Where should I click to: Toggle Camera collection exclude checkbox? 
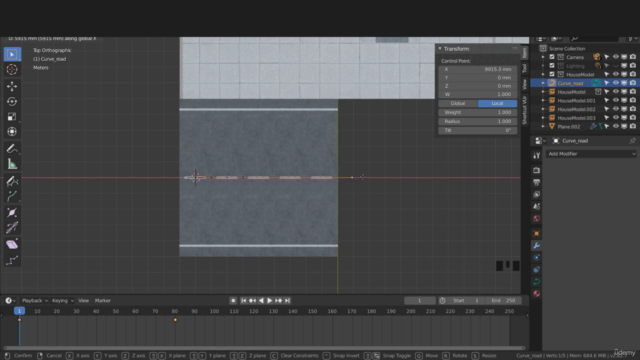pyautogui.click(x=552, y=57)
